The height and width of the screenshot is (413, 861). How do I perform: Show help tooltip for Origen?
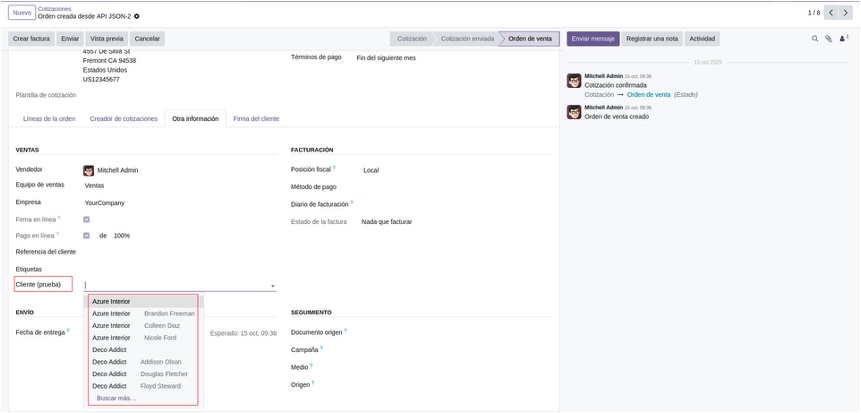click(x=313, y=383)
